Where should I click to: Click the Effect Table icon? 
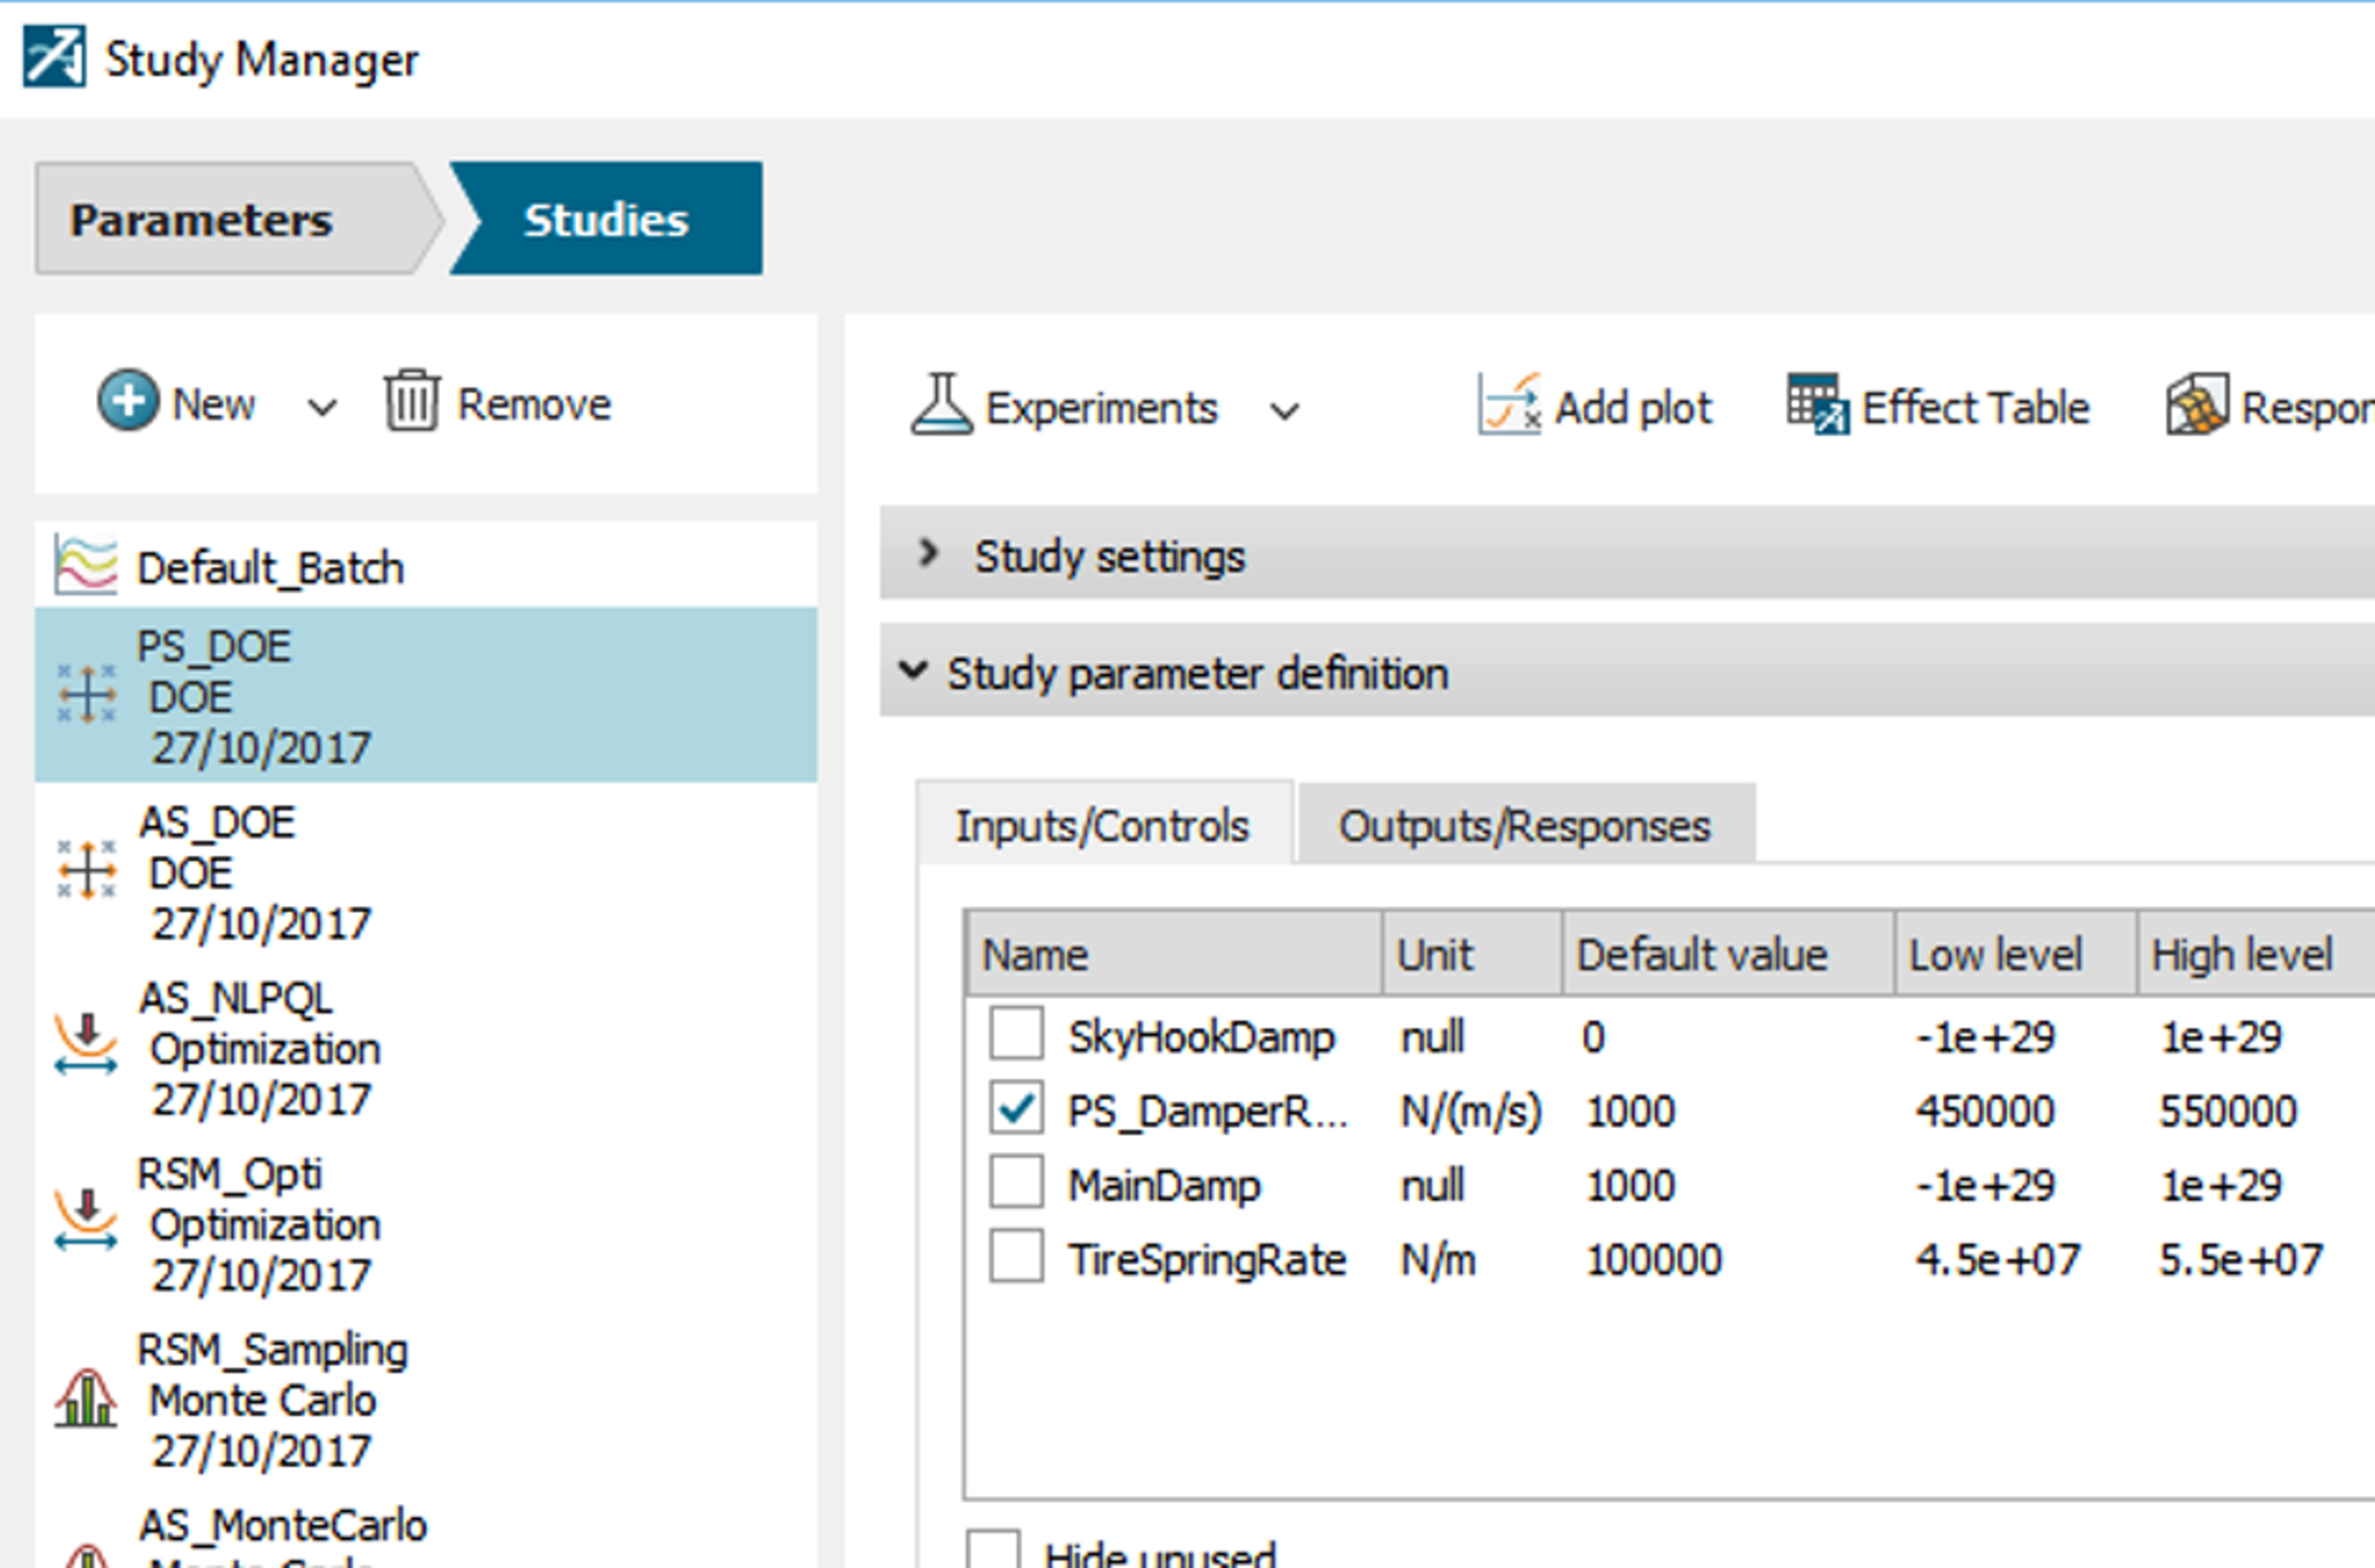(x=1818, y=404)
